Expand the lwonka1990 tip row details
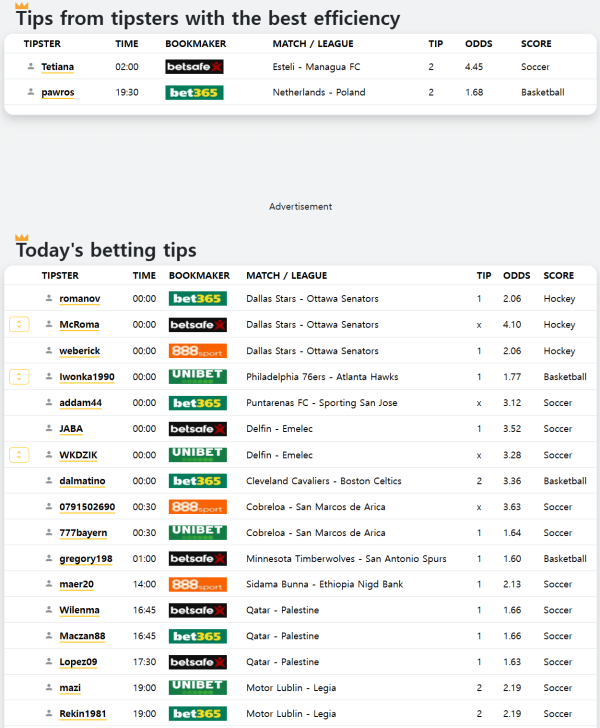The width and height of the screenshot is (600, 728). tap(20, 377)
